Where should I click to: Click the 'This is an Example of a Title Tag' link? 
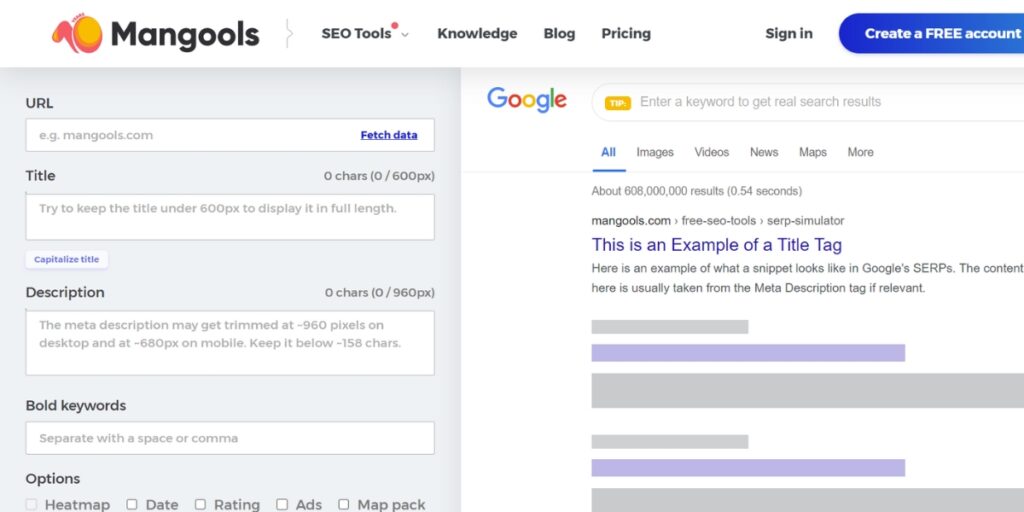coord(716,245)
